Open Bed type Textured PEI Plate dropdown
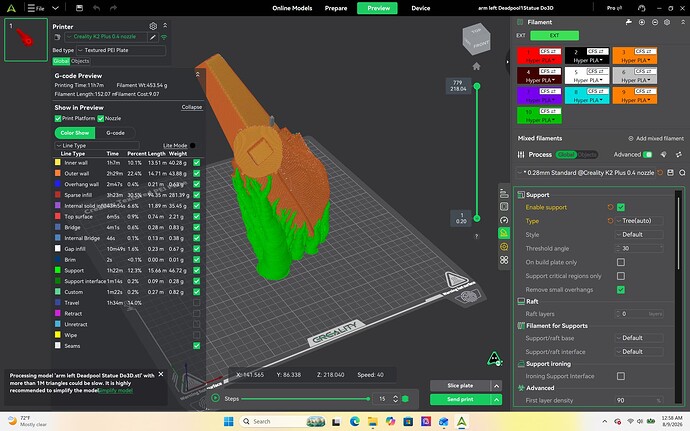Viewport: 690px width, 431px height. click(121, 50)
